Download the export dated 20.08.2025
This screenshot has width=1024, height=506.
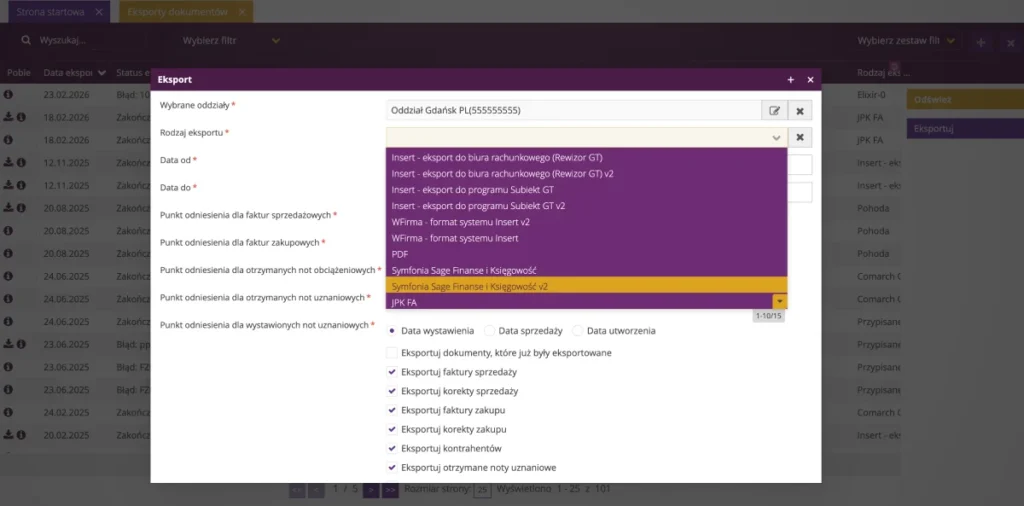(8, 208)
